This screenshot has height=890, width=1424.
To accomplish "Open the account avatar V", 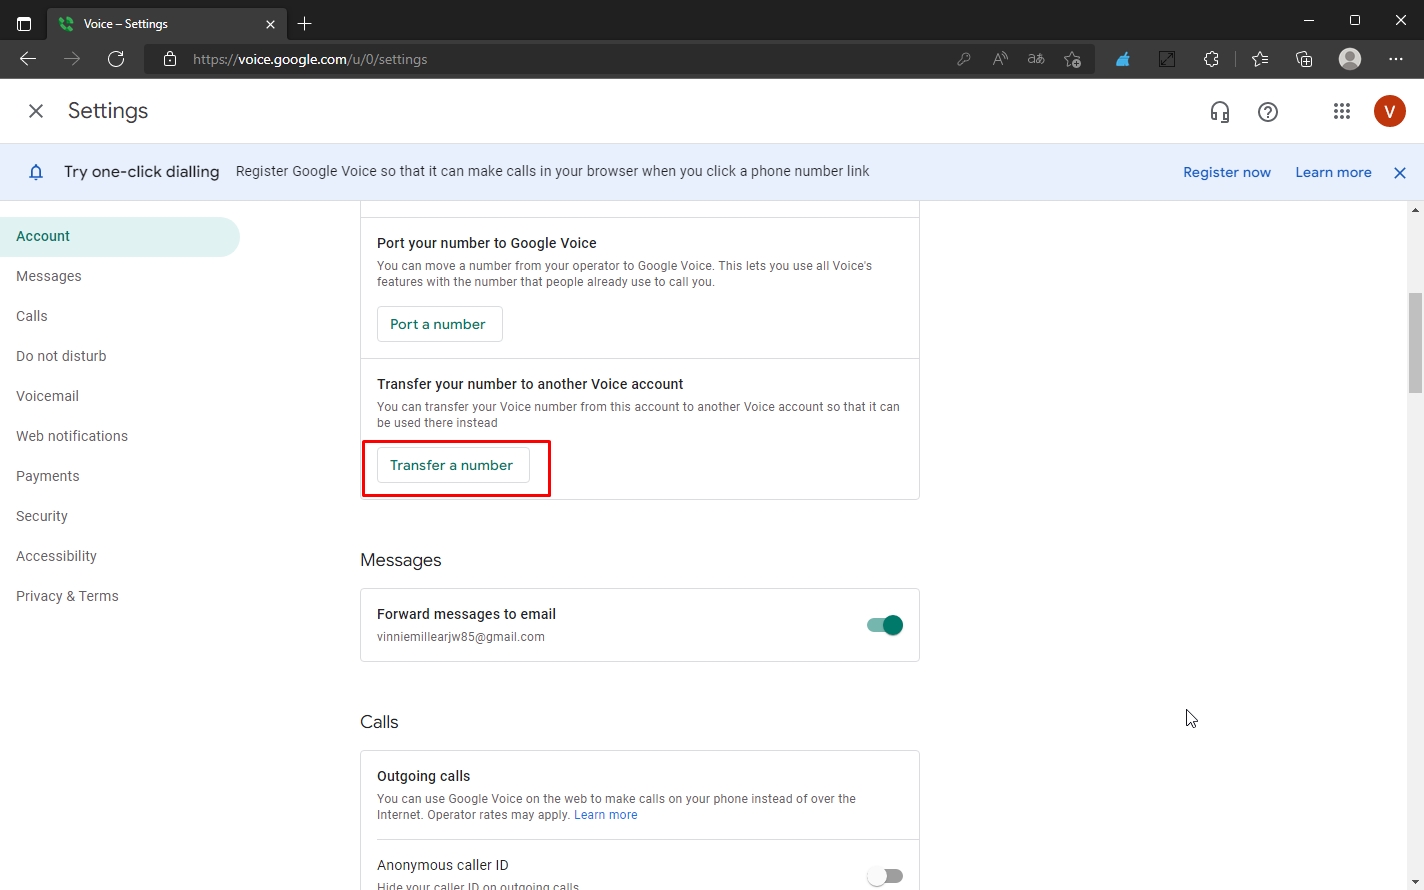I will pos(1389,112).
